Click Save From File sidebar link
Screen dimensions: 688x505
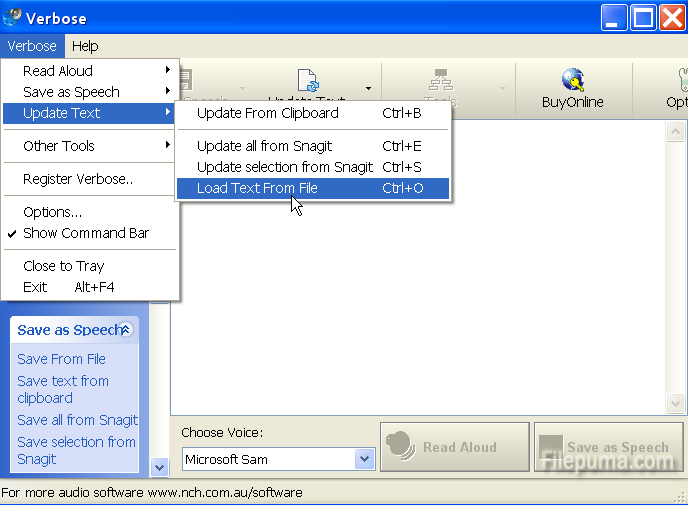pyautogui.click(x=61, y=359)
